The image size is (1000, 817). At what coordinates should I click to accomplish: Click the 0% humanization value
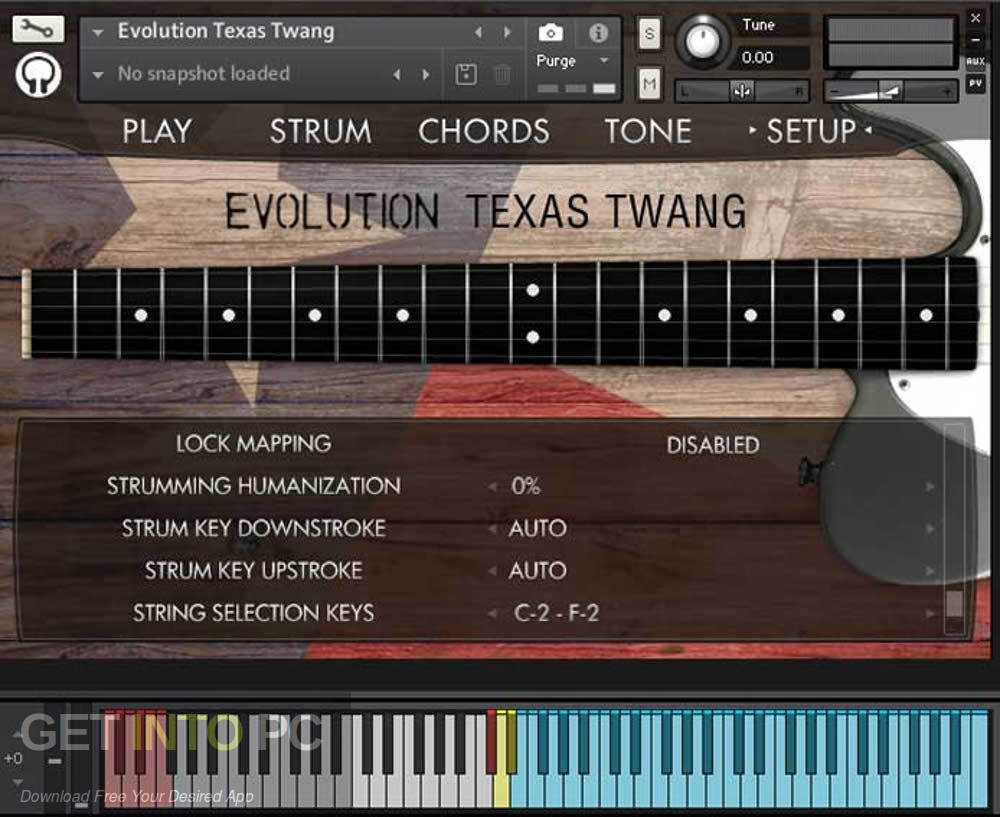click(x=526, y=487)
